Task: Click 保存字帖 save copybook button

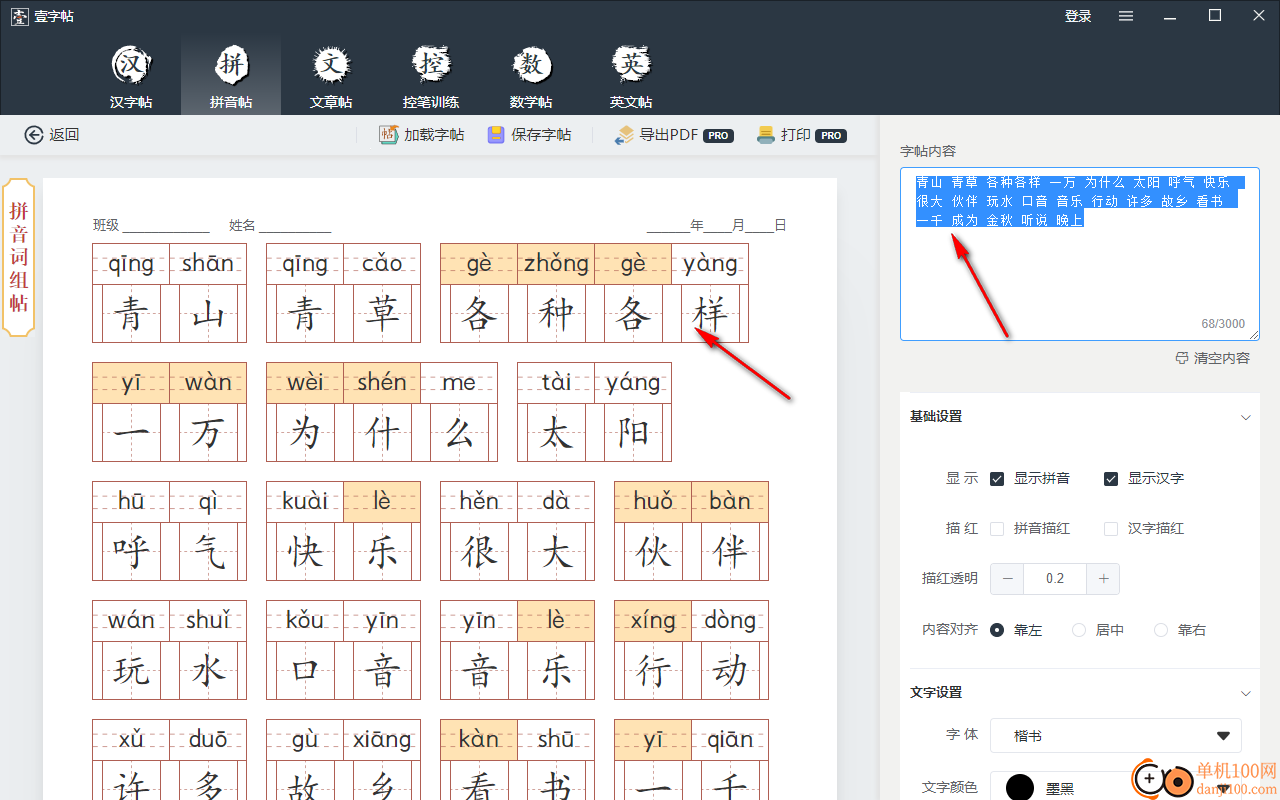Action: (x=529, y=135)
